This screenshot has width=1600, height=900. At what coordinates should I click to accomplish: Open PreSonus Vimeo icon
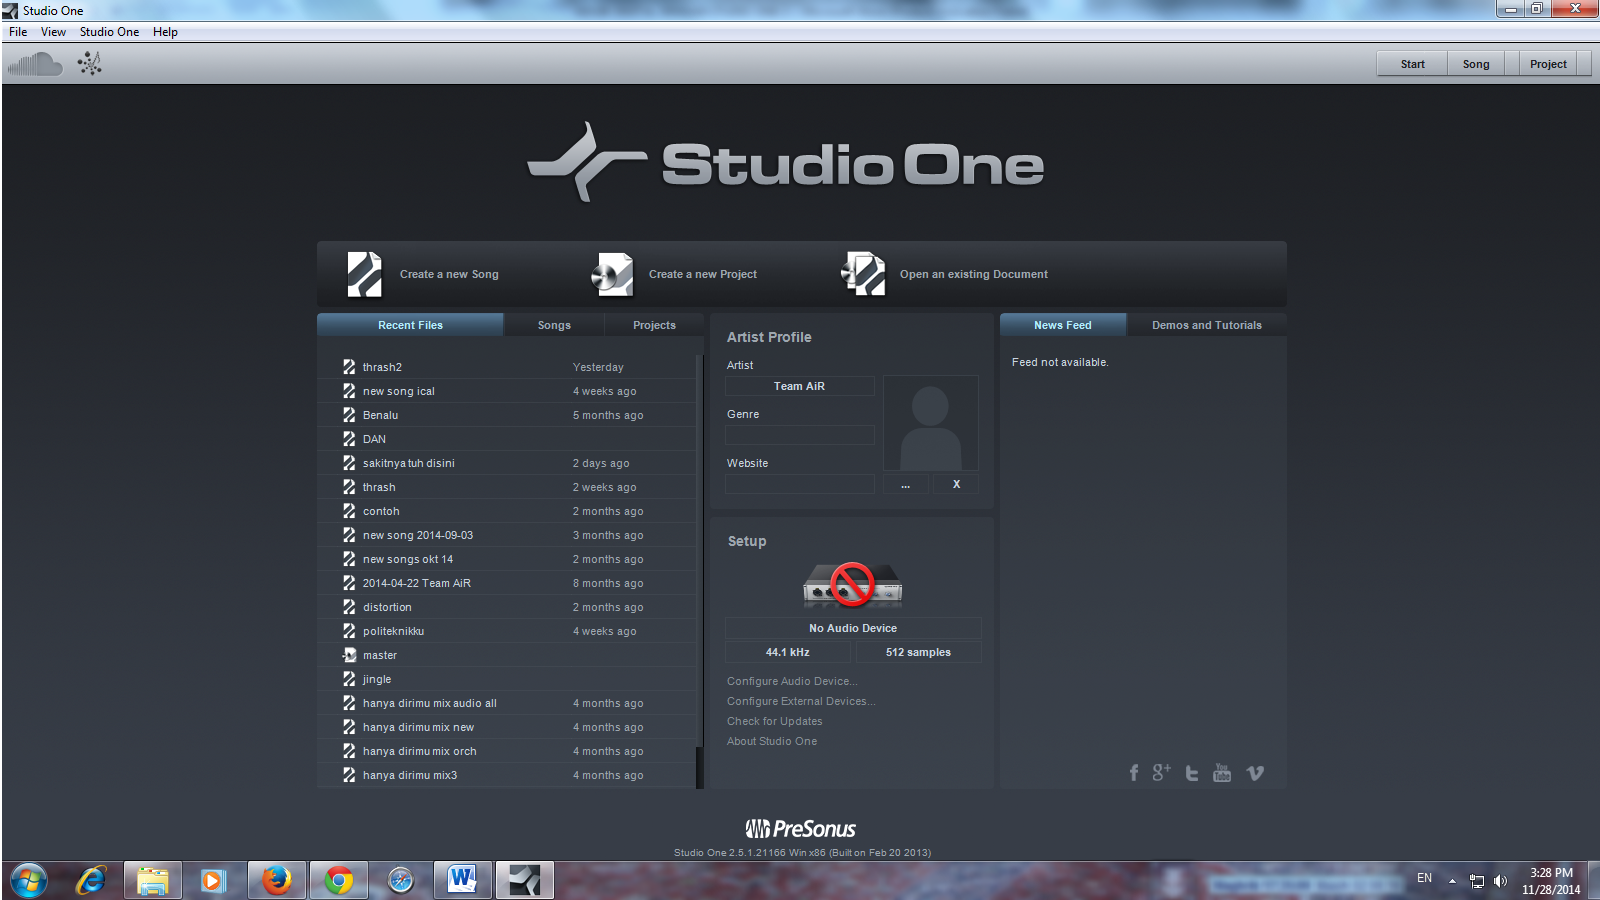pyautogui.click(x=1255, y=773)
